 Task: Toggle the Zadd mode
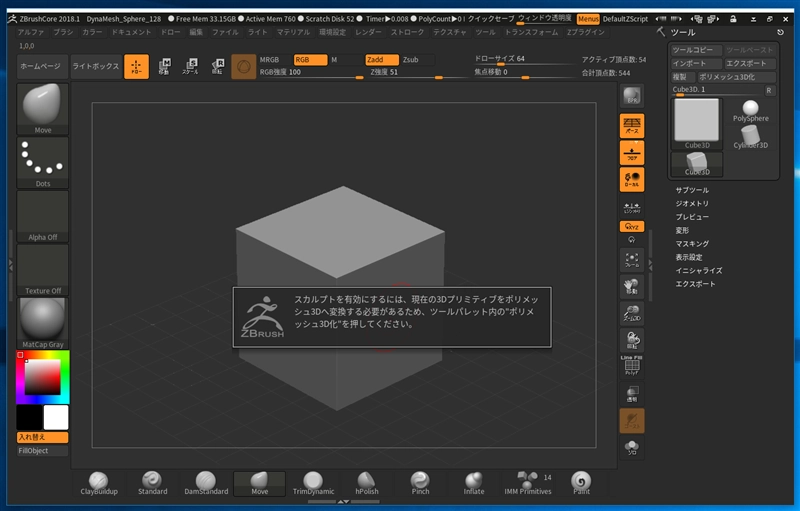tap(382, 60)
